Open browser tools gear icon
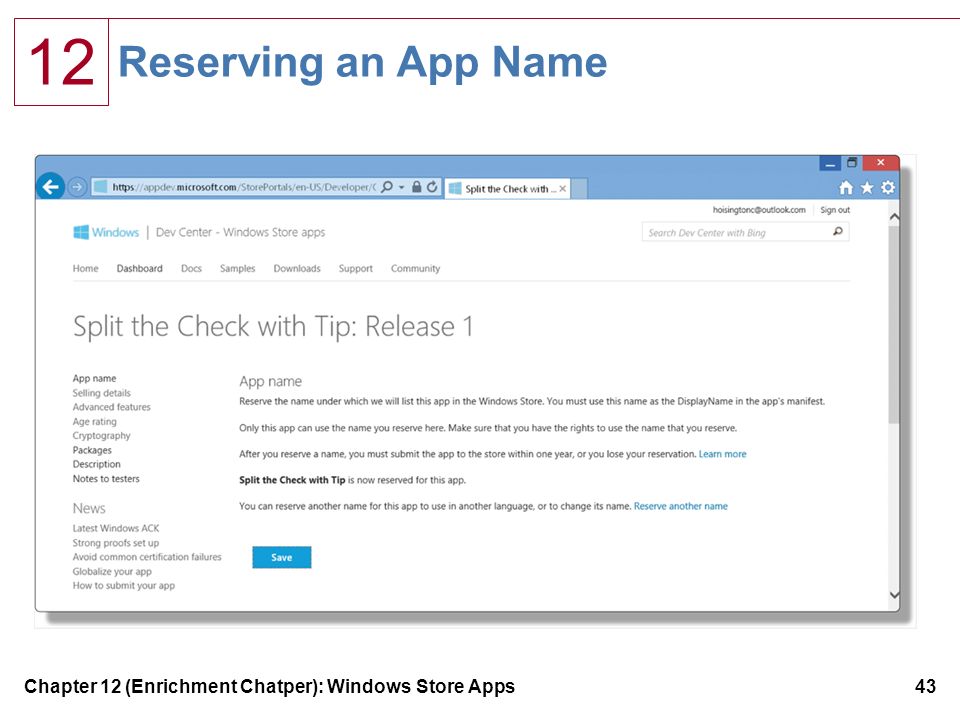Image resolution: width=960 pixels, height=720 pixels. click(888, 187)
